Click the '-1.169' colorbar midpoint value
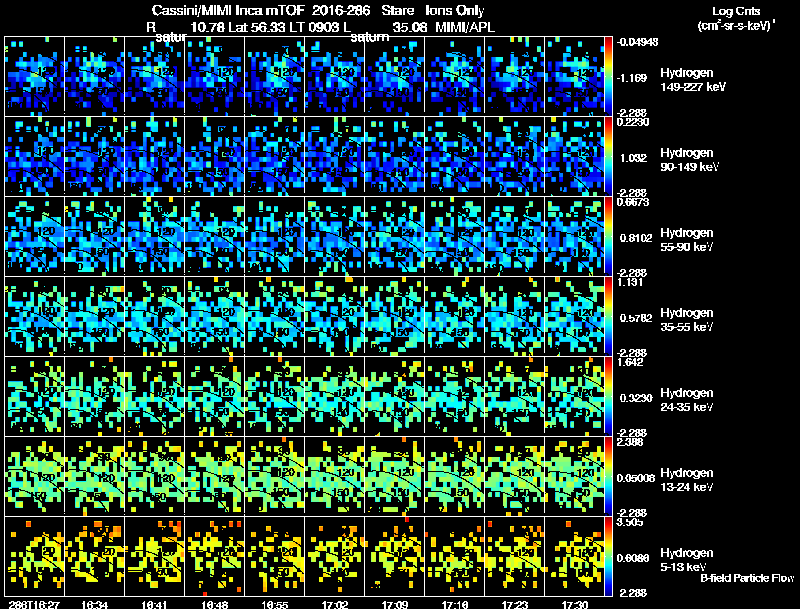The height and width of the screenshot is (609, 800). point(632,78)
